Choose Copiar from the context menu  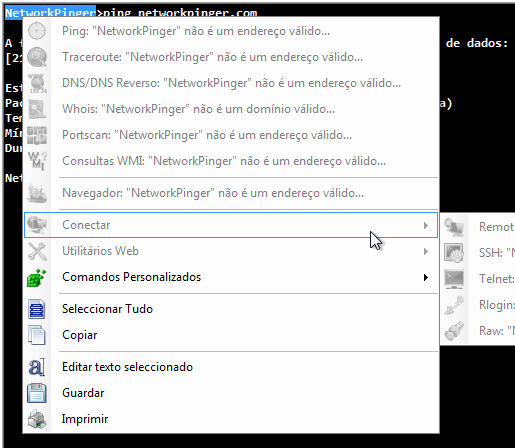coord(231,335)
